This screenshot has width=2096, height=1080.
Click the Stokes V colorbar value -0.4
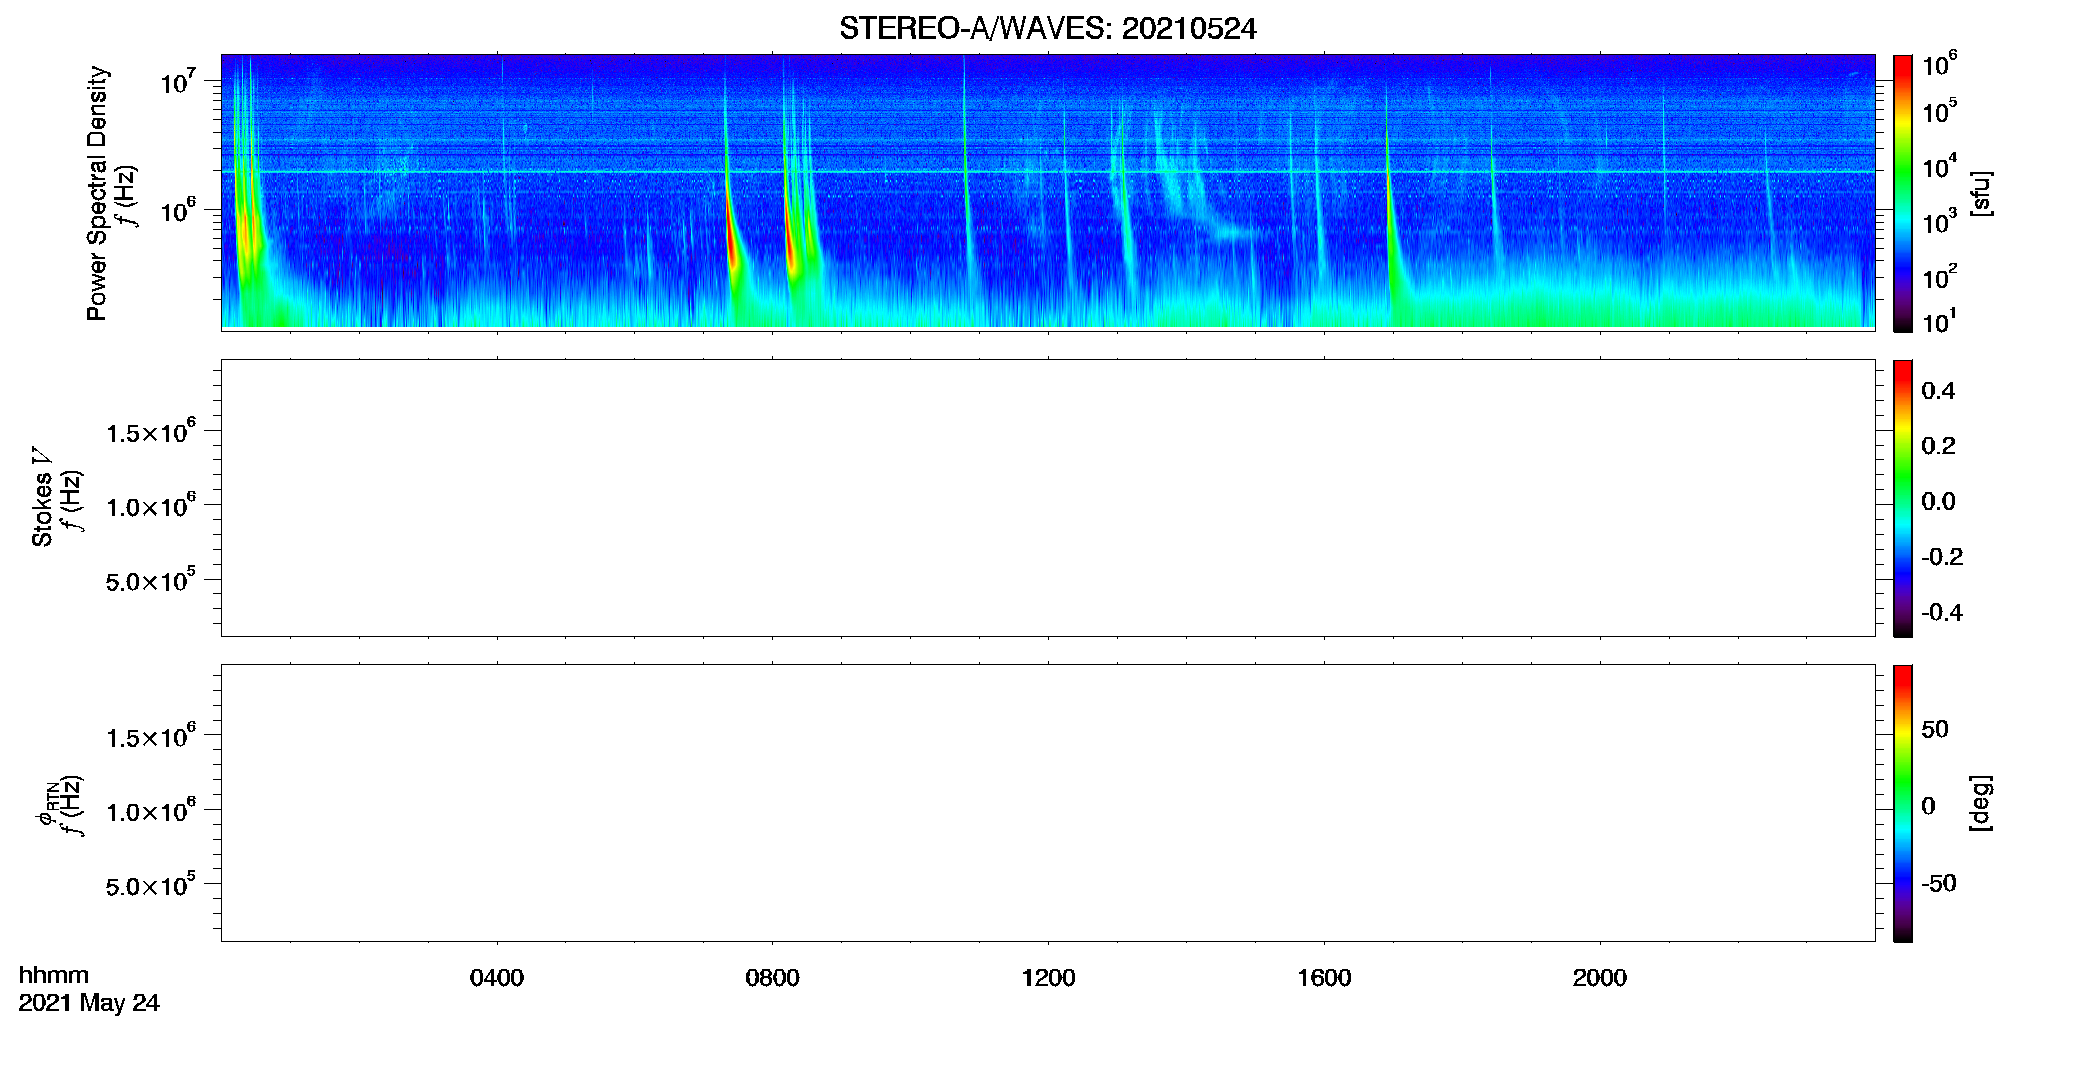coord(1941,613)
